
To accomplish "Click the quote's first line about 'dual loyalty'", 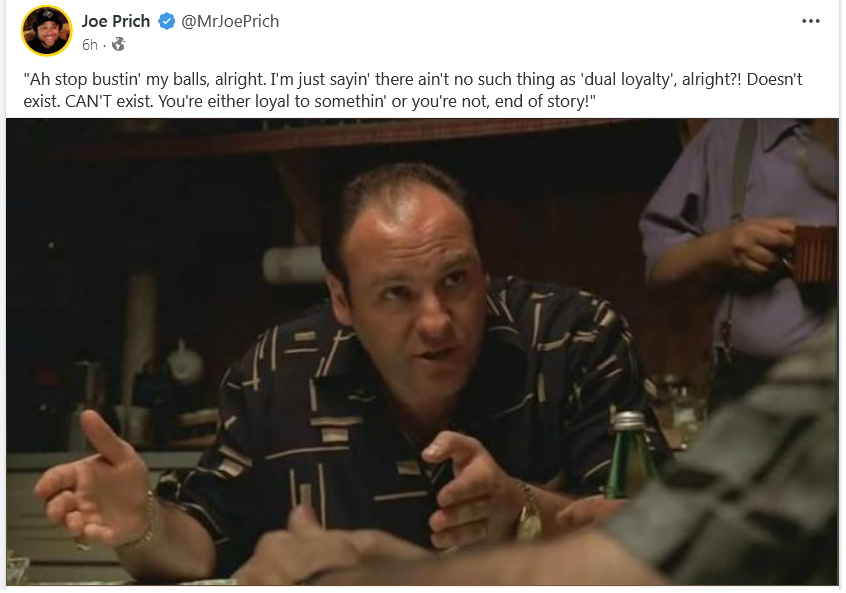I will [413, 79].
